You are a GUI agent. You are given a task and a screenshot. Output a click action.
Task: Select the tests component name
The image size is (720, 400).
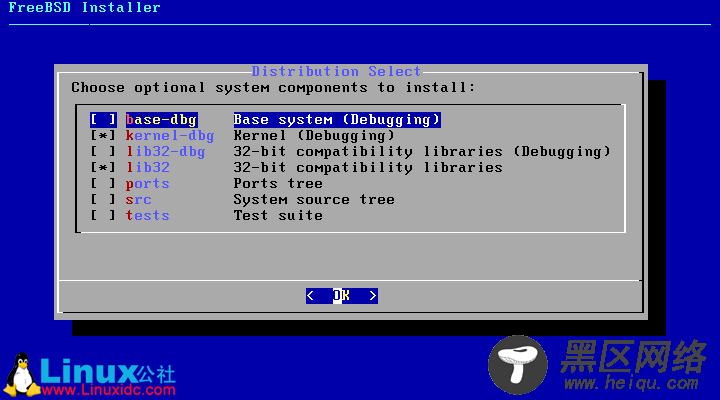[148, 215]
